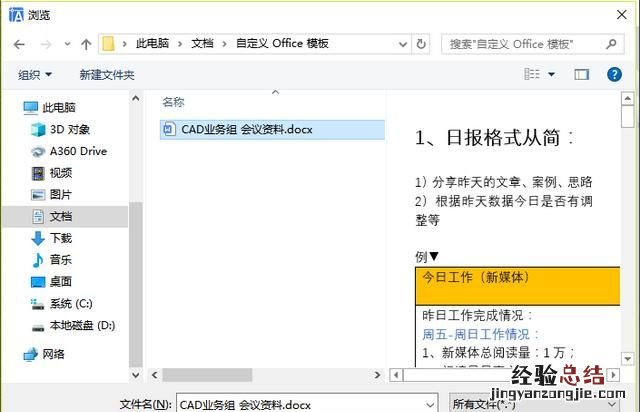Open 本地磁盘 (D:) drive
This screenshot has width=640, height=412.
pyautogui.click(x=73, y=326)
